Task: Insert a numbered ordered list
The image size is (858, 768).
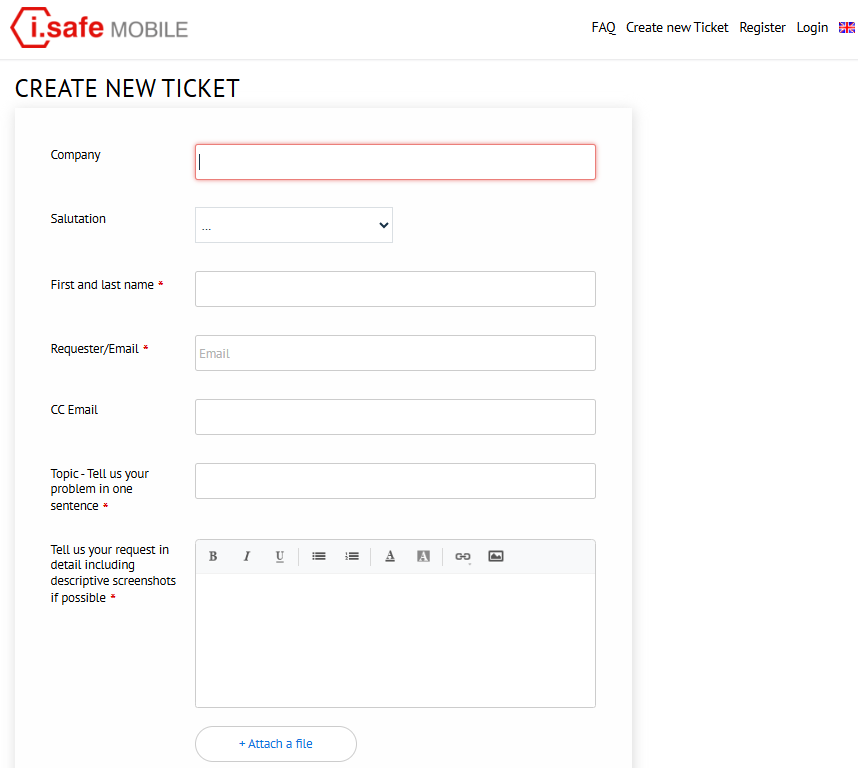Action: point(352,556)
